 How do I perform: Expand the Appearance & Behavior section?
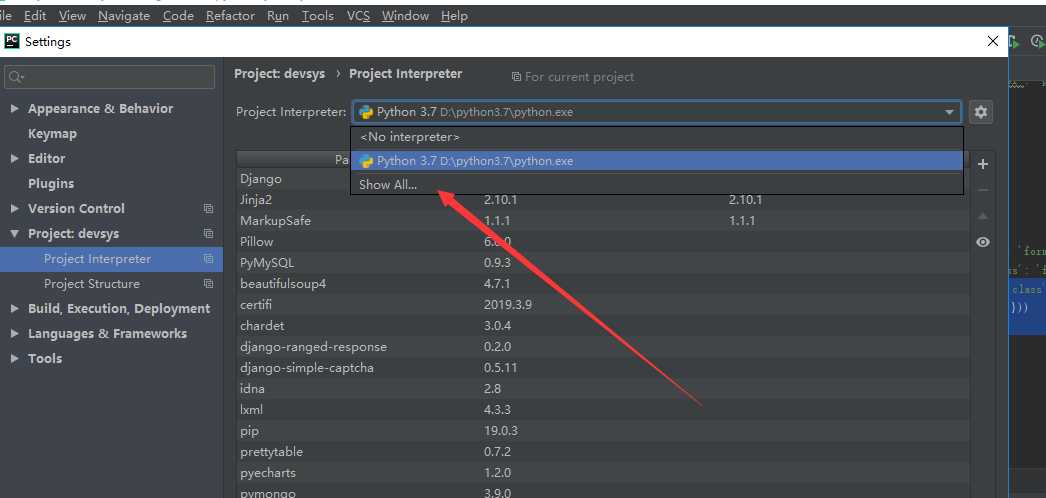pyautogui.click(x=15, y=108)
